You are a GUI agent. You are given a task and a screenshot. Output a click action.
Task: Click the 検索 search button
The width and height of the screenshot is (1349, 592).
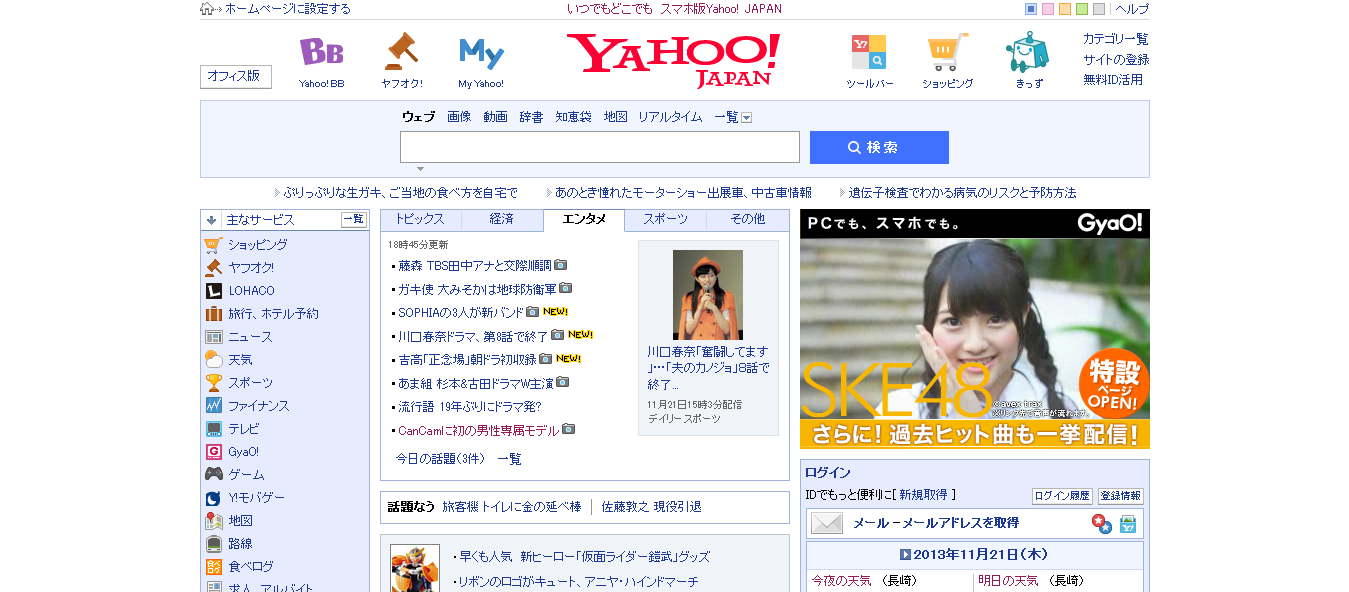[x=879, y=147]
